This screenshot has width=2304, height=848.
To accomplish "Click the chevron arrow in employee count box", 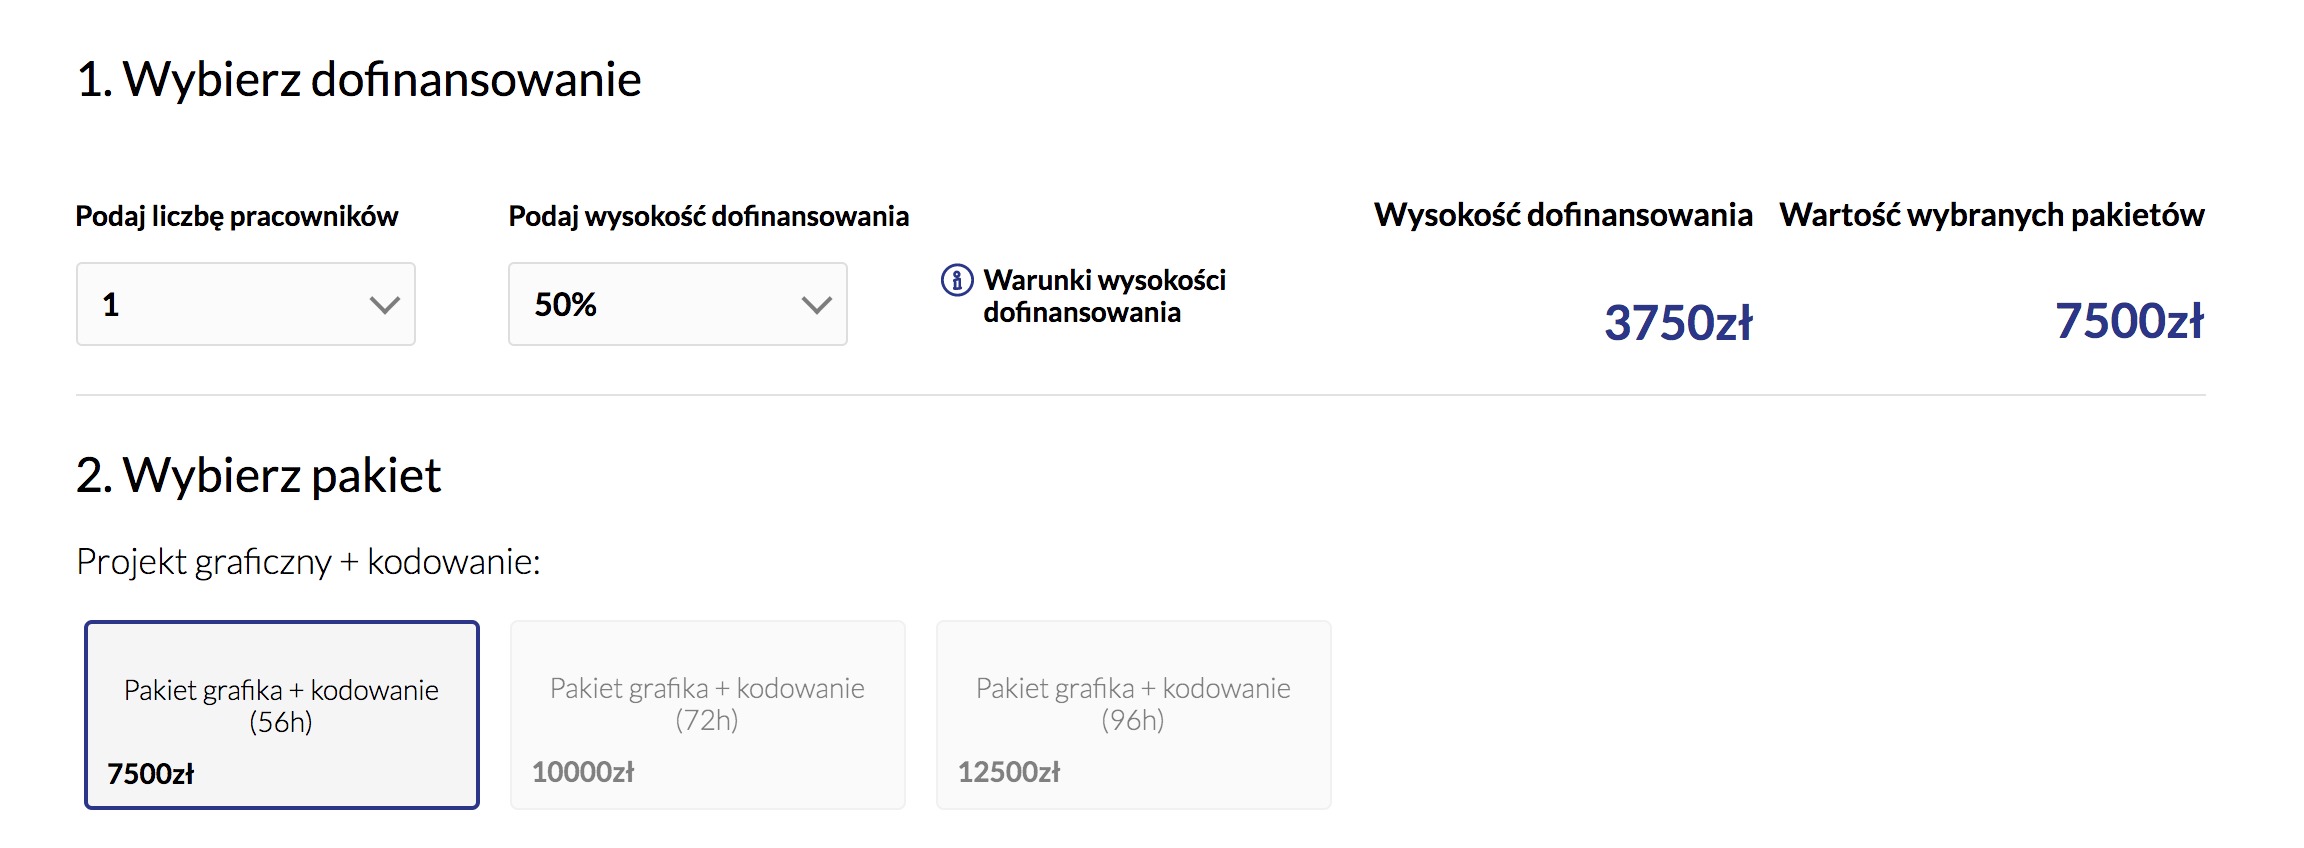I will [x=385, y=305].
